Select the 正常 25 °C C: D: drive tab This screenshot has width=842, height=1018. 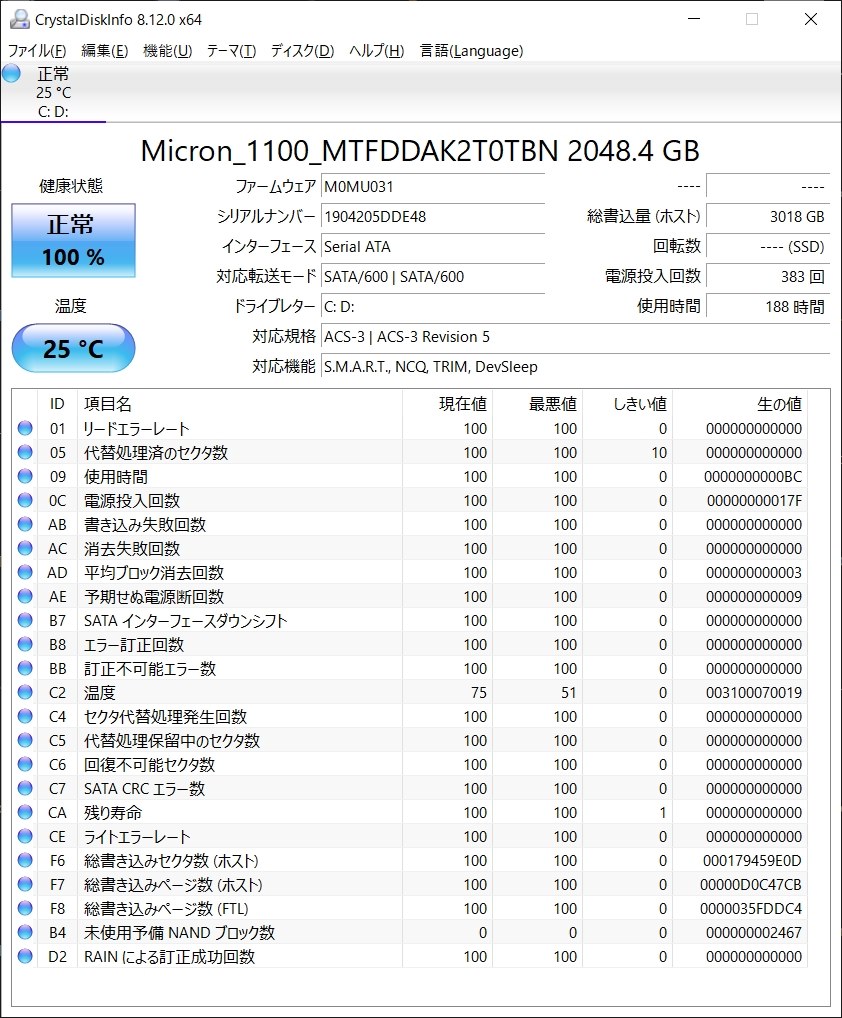[x=53, y=92]
